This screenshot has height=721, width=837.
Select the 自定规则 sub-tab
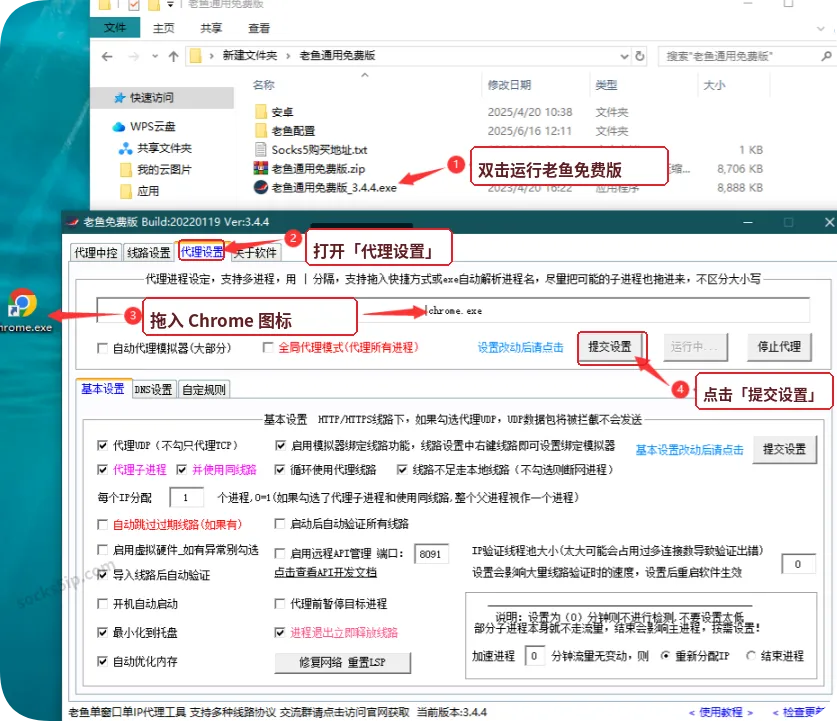click(x=204, y=390)
